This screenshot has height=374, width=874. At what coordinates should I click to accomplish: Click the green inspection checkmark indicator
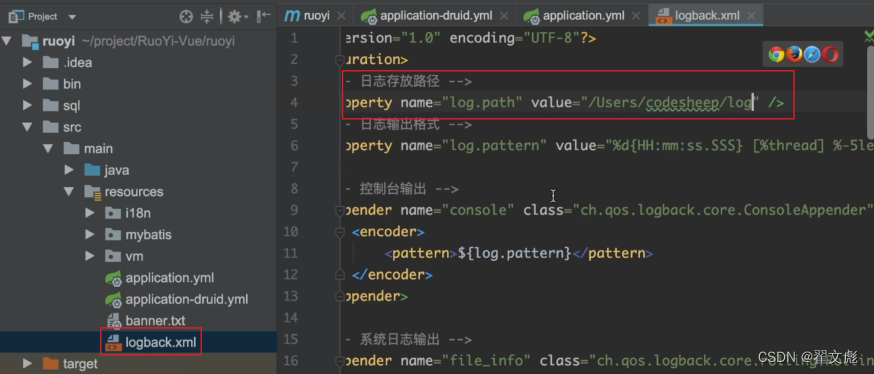868,37
